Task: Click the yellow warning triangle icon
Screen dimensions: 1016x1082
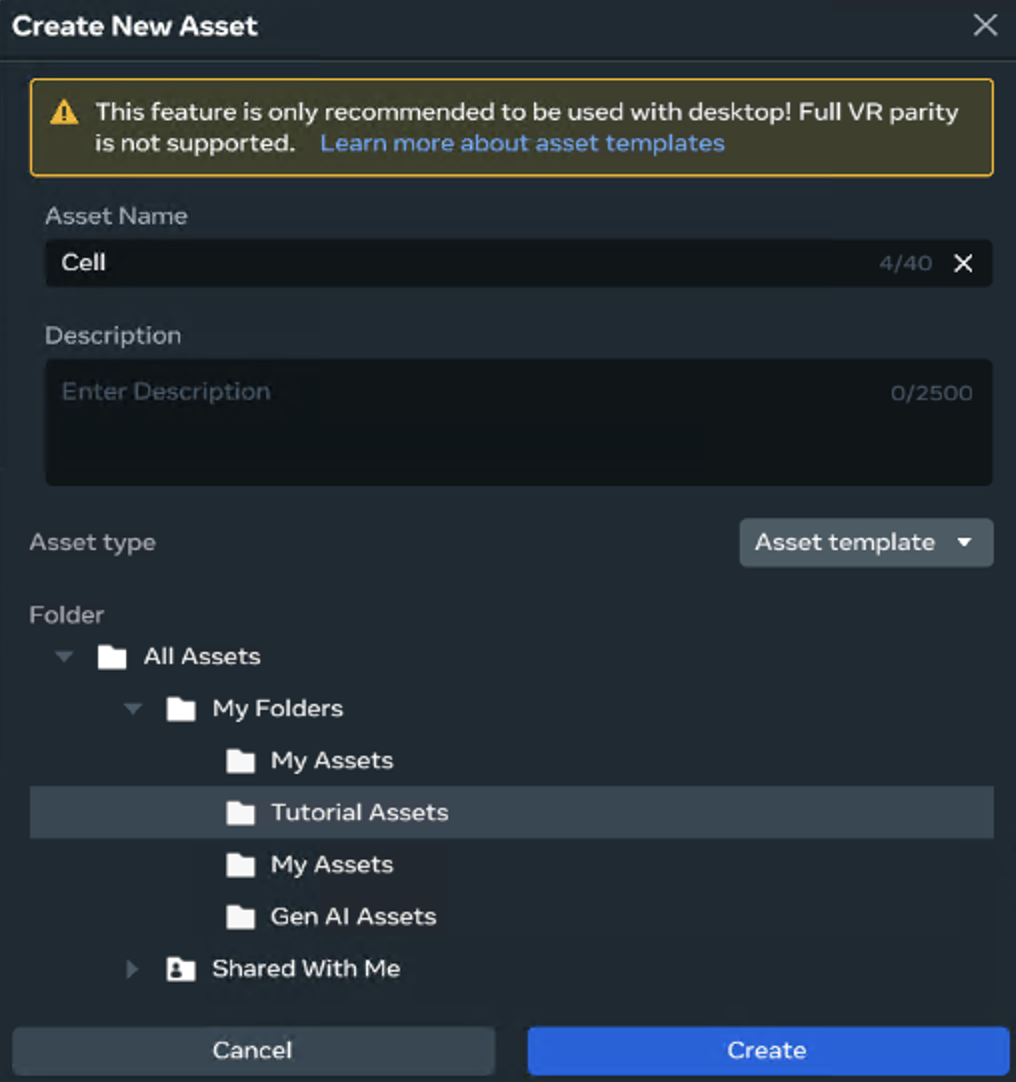Action: 65,112
